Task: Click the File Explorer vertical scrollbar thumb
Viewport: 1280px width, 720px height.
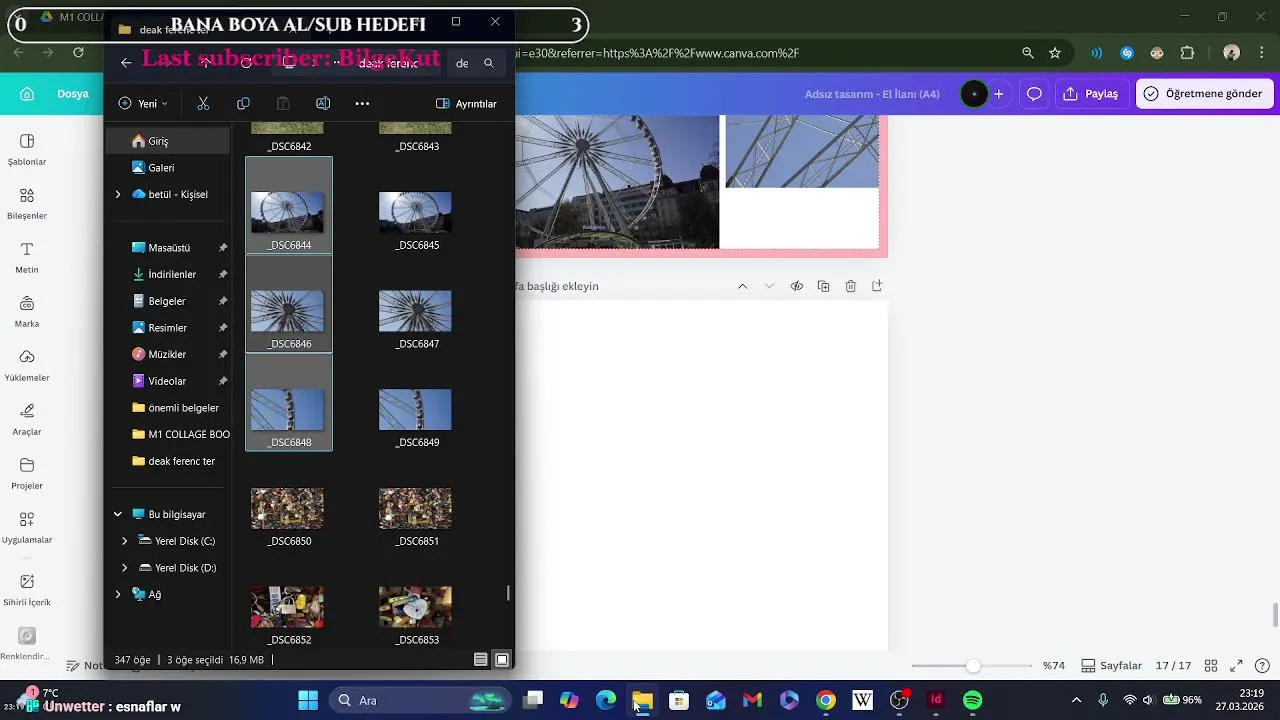Action: pos(508,593)
